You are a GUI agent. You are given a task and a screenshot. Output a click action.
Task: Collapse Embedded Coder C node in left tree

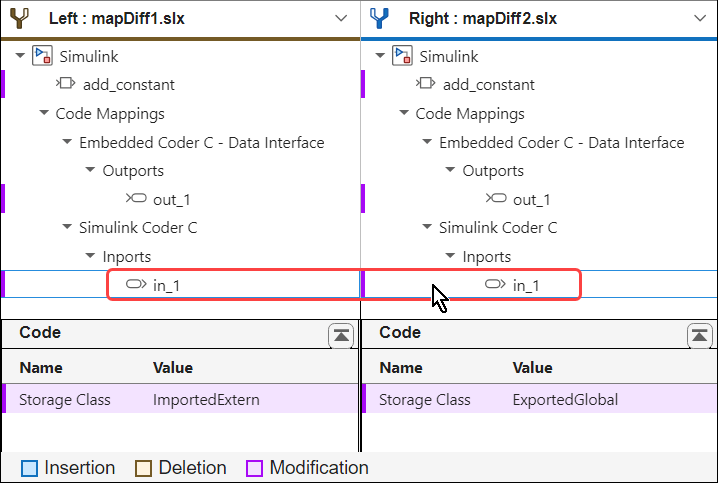(68, 143)
